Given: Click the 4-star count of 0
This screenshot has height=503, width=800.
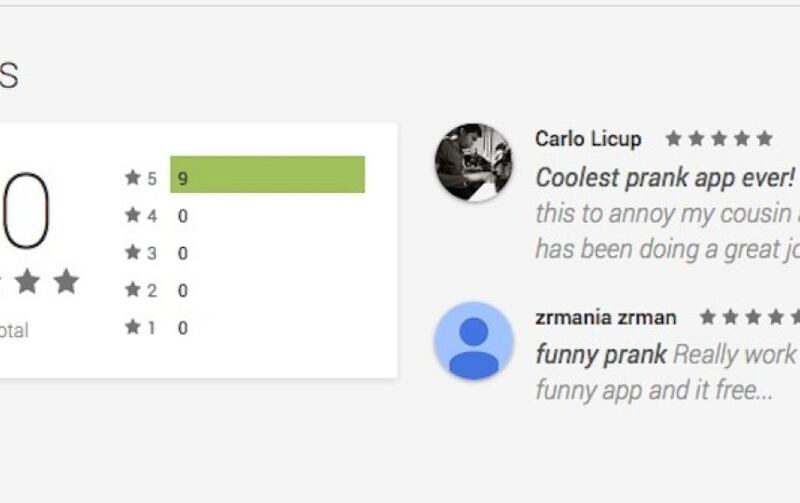Looking at the screenshot, I should click(x=183, y=216).
